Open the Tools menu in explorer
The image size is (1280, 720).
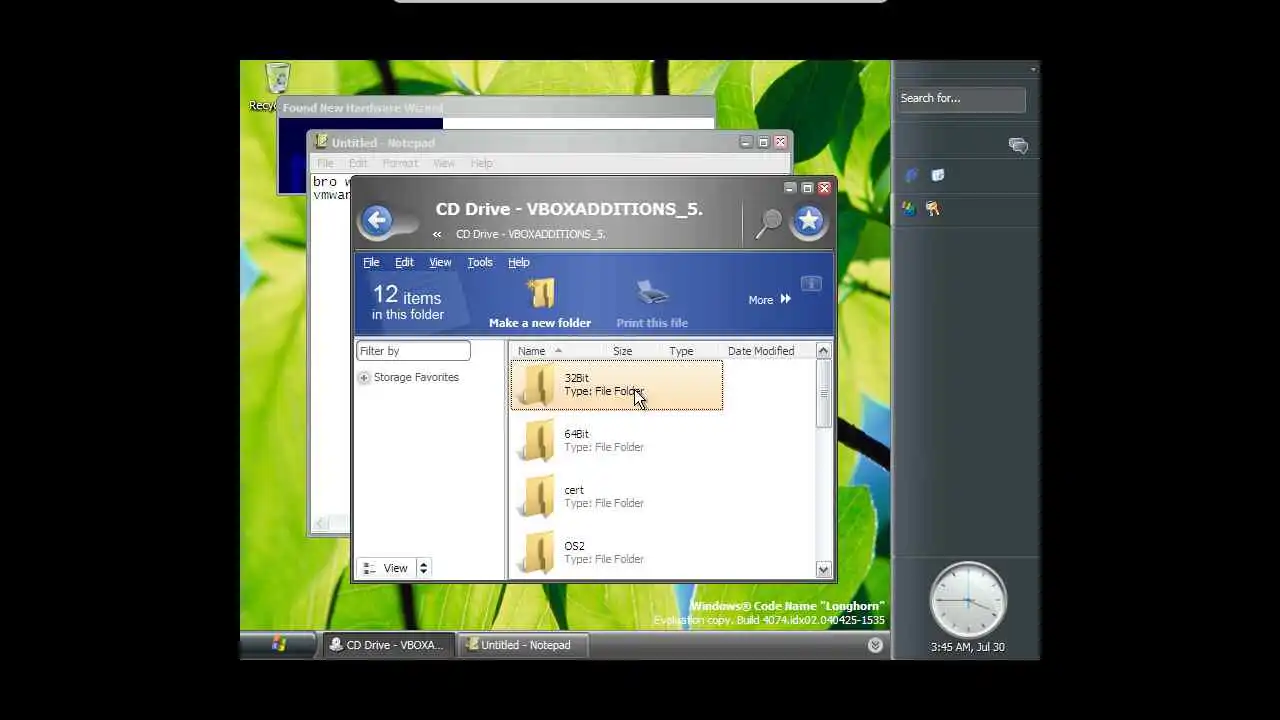[480, 262]
